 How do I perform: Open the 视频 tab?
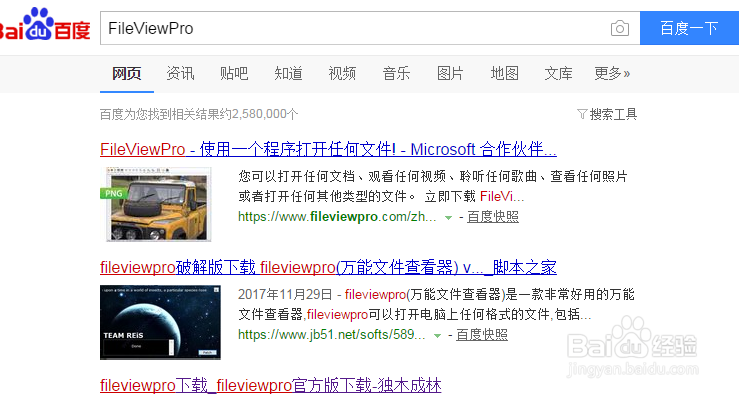click(342, 74)
